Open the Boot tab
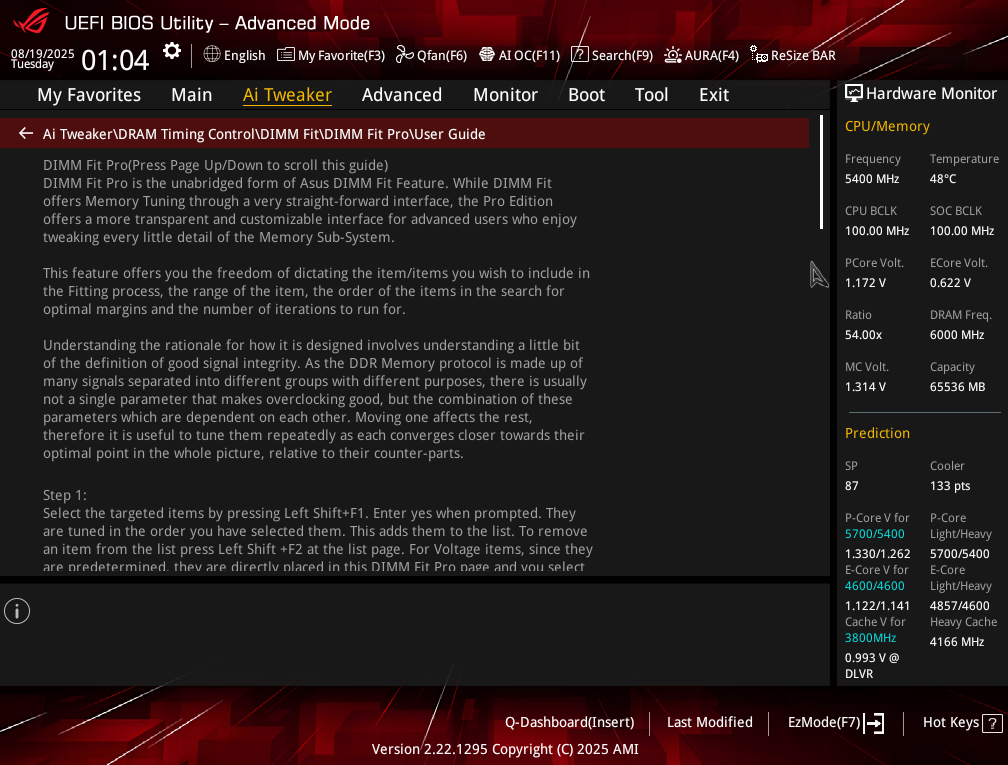The image size is (1008, 765). point(586,94)
